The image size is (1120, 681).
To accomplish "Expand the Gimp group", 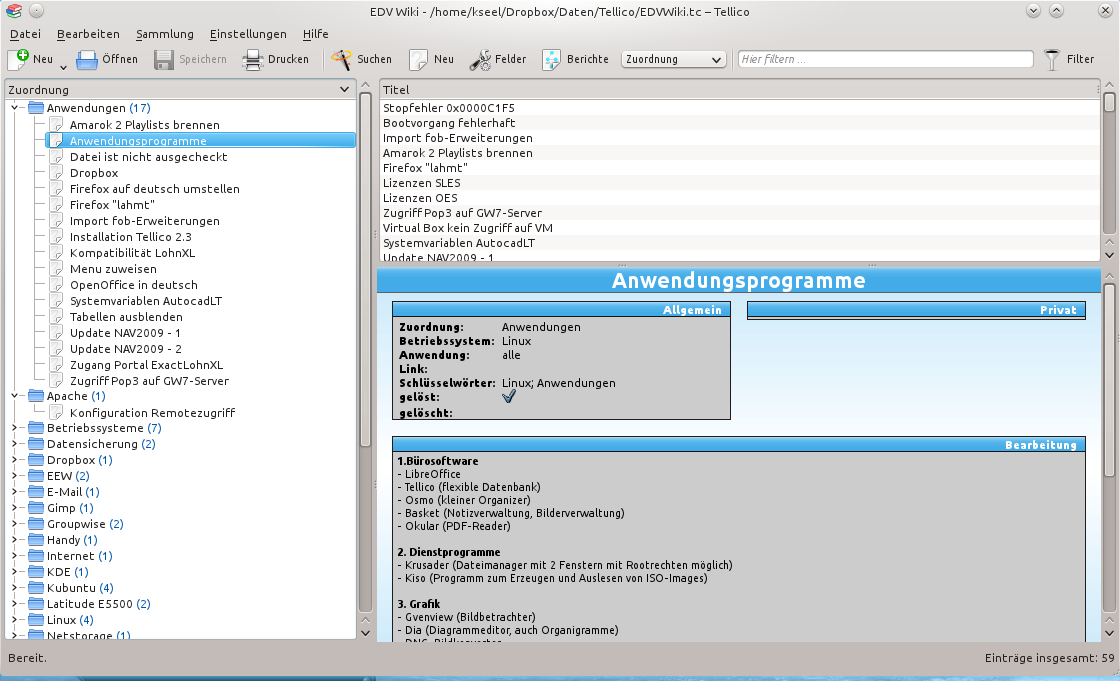I will [14, 508].
